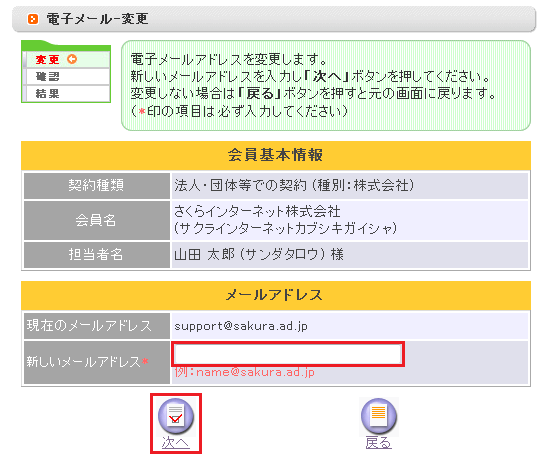Click the 会員名 label cell
This screenshot has width=550, height=457.
coord(97,220)
